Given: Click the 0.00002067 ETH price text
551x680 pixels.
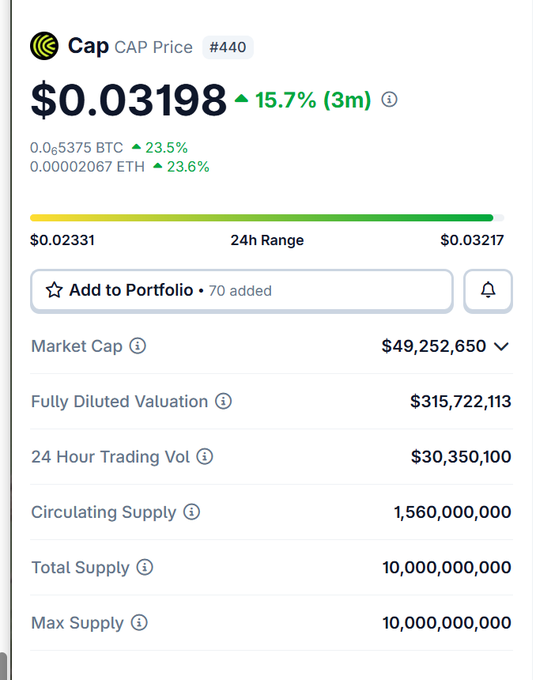Looking at the screenshot, I should 87,167.
